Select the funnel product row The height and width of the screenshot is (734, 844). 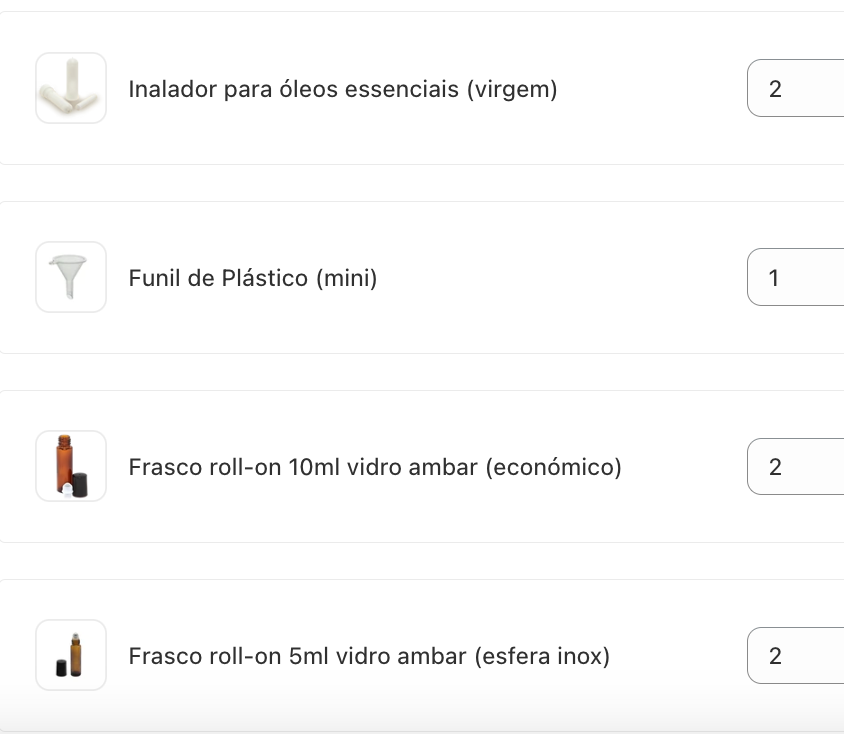[x=400, y=277]
